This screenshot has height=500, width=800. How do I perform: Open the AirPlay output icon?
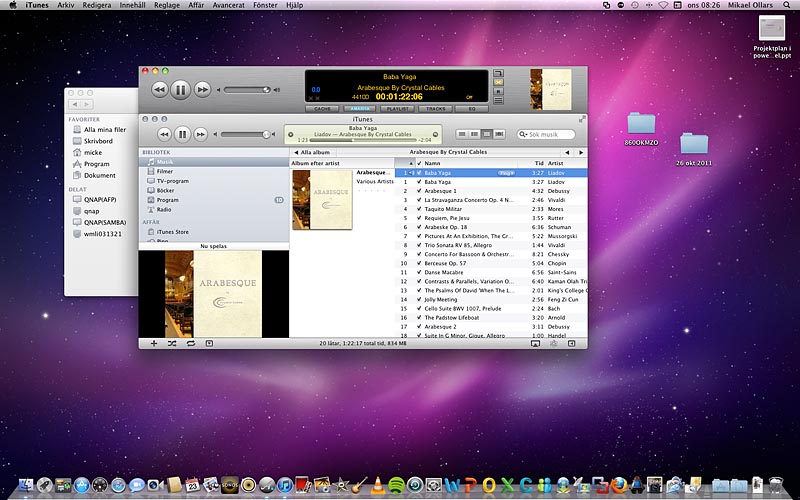535,343
